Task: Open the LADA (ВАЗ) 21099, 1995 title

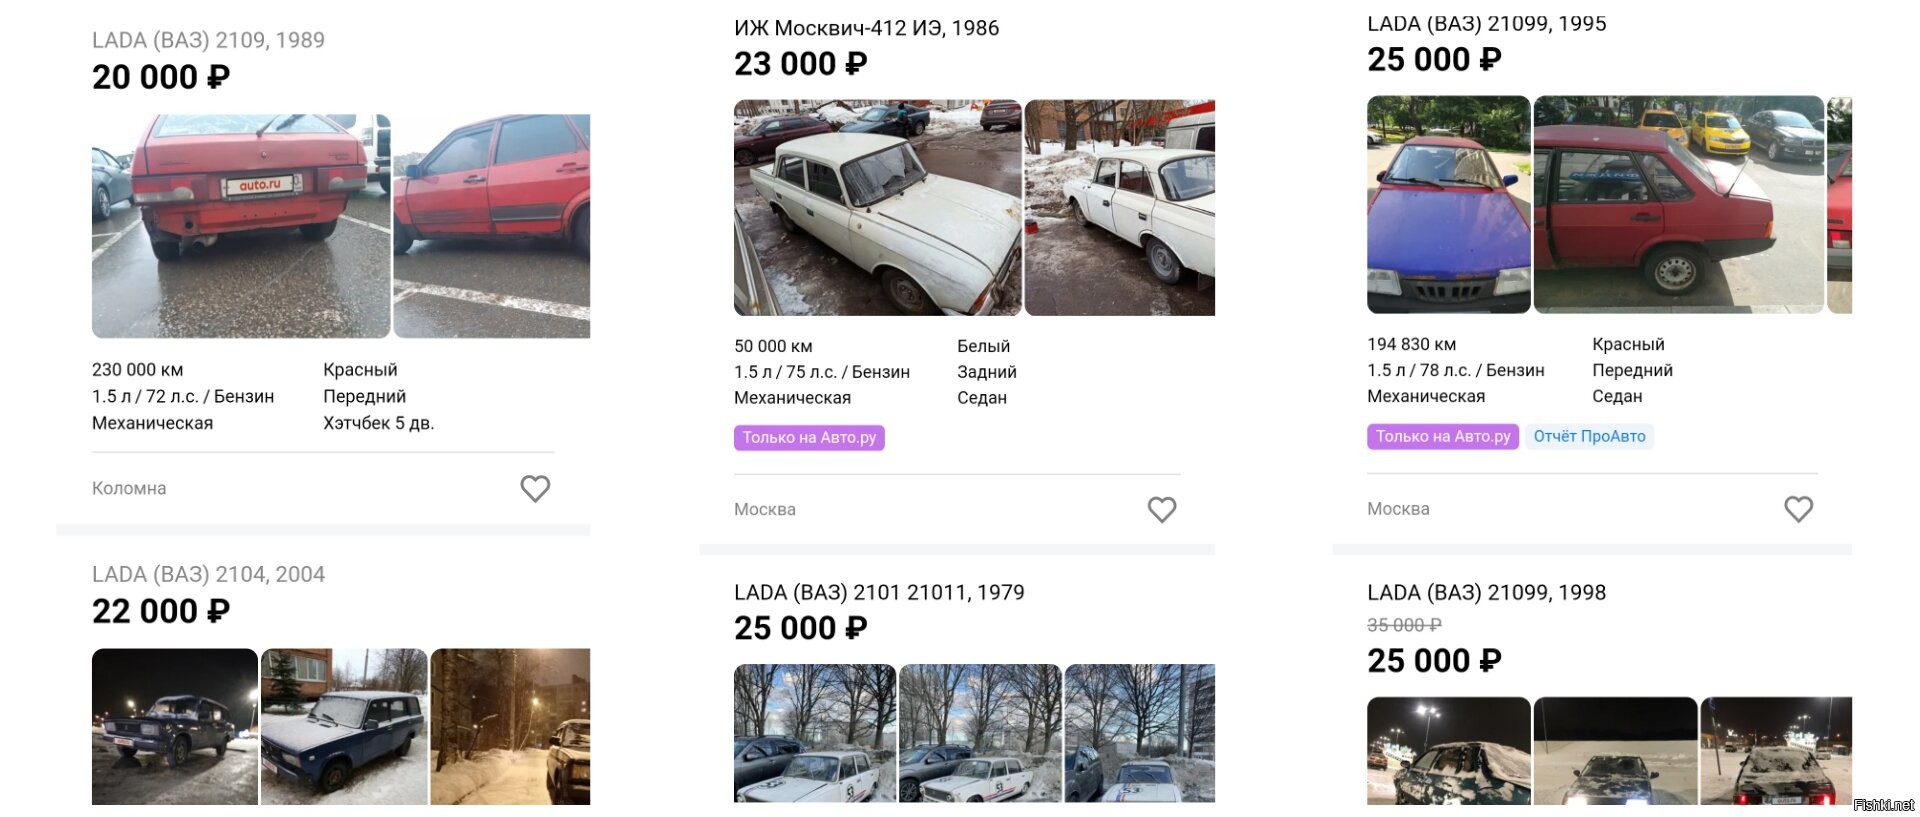Action: point(1486,24)
